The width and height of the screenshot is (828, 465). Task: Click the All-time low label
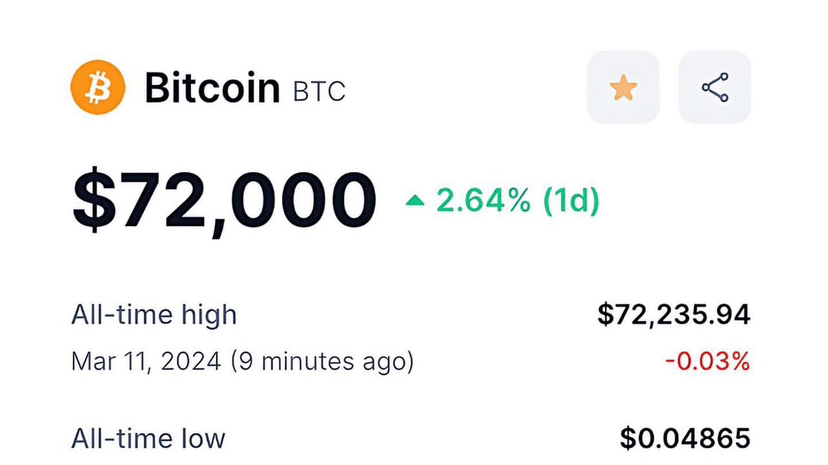[148, 438]
